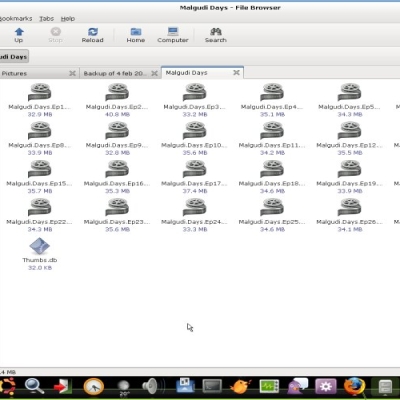400x400 pixels.
Task: Click the 35.1 MB size label
Action: [x=272, y=114]
